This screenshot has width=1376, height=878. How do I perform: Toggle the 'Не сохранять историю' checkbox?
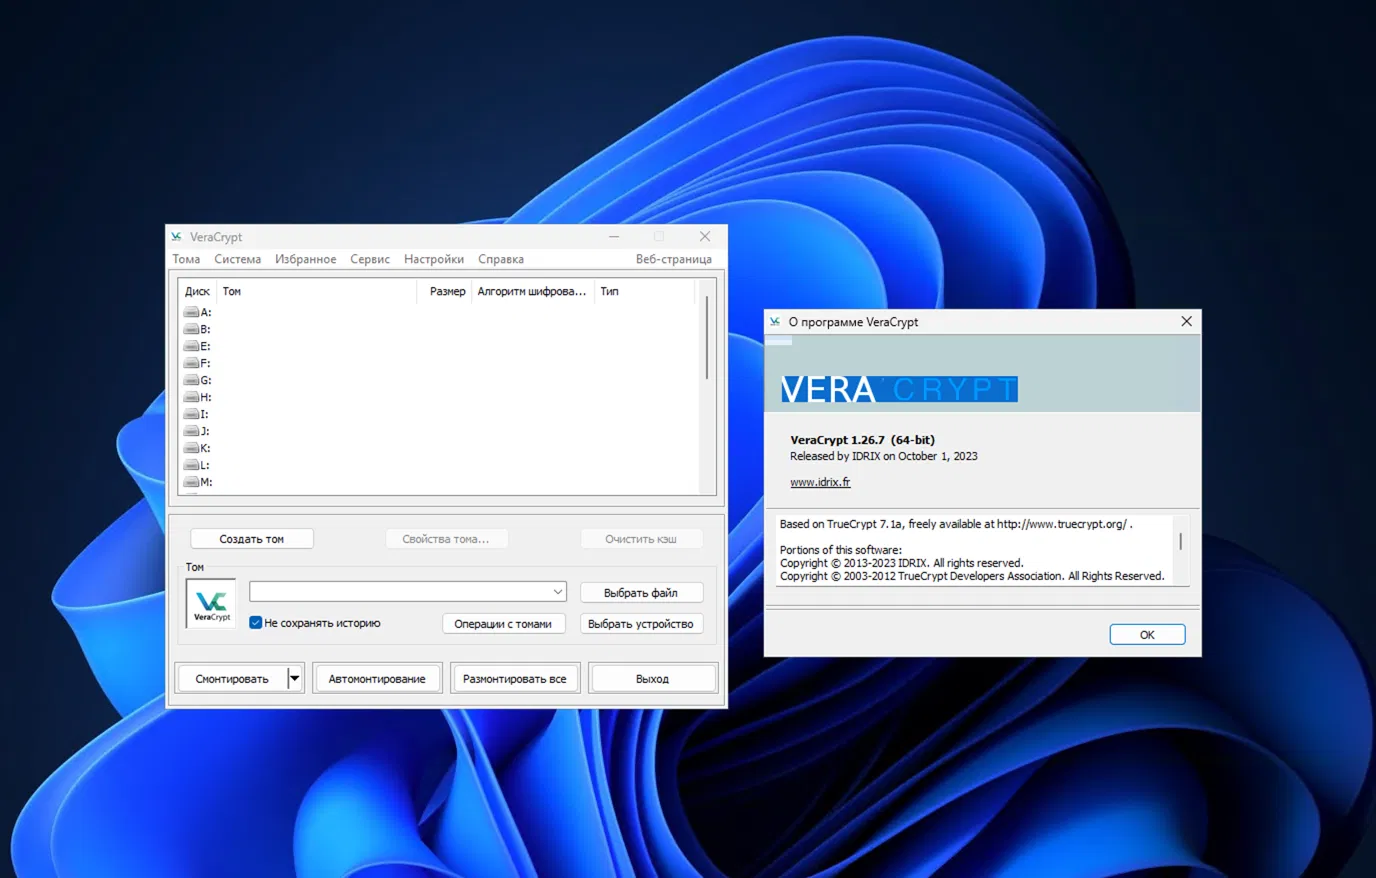pyautogui.click(x=256, y=623)
